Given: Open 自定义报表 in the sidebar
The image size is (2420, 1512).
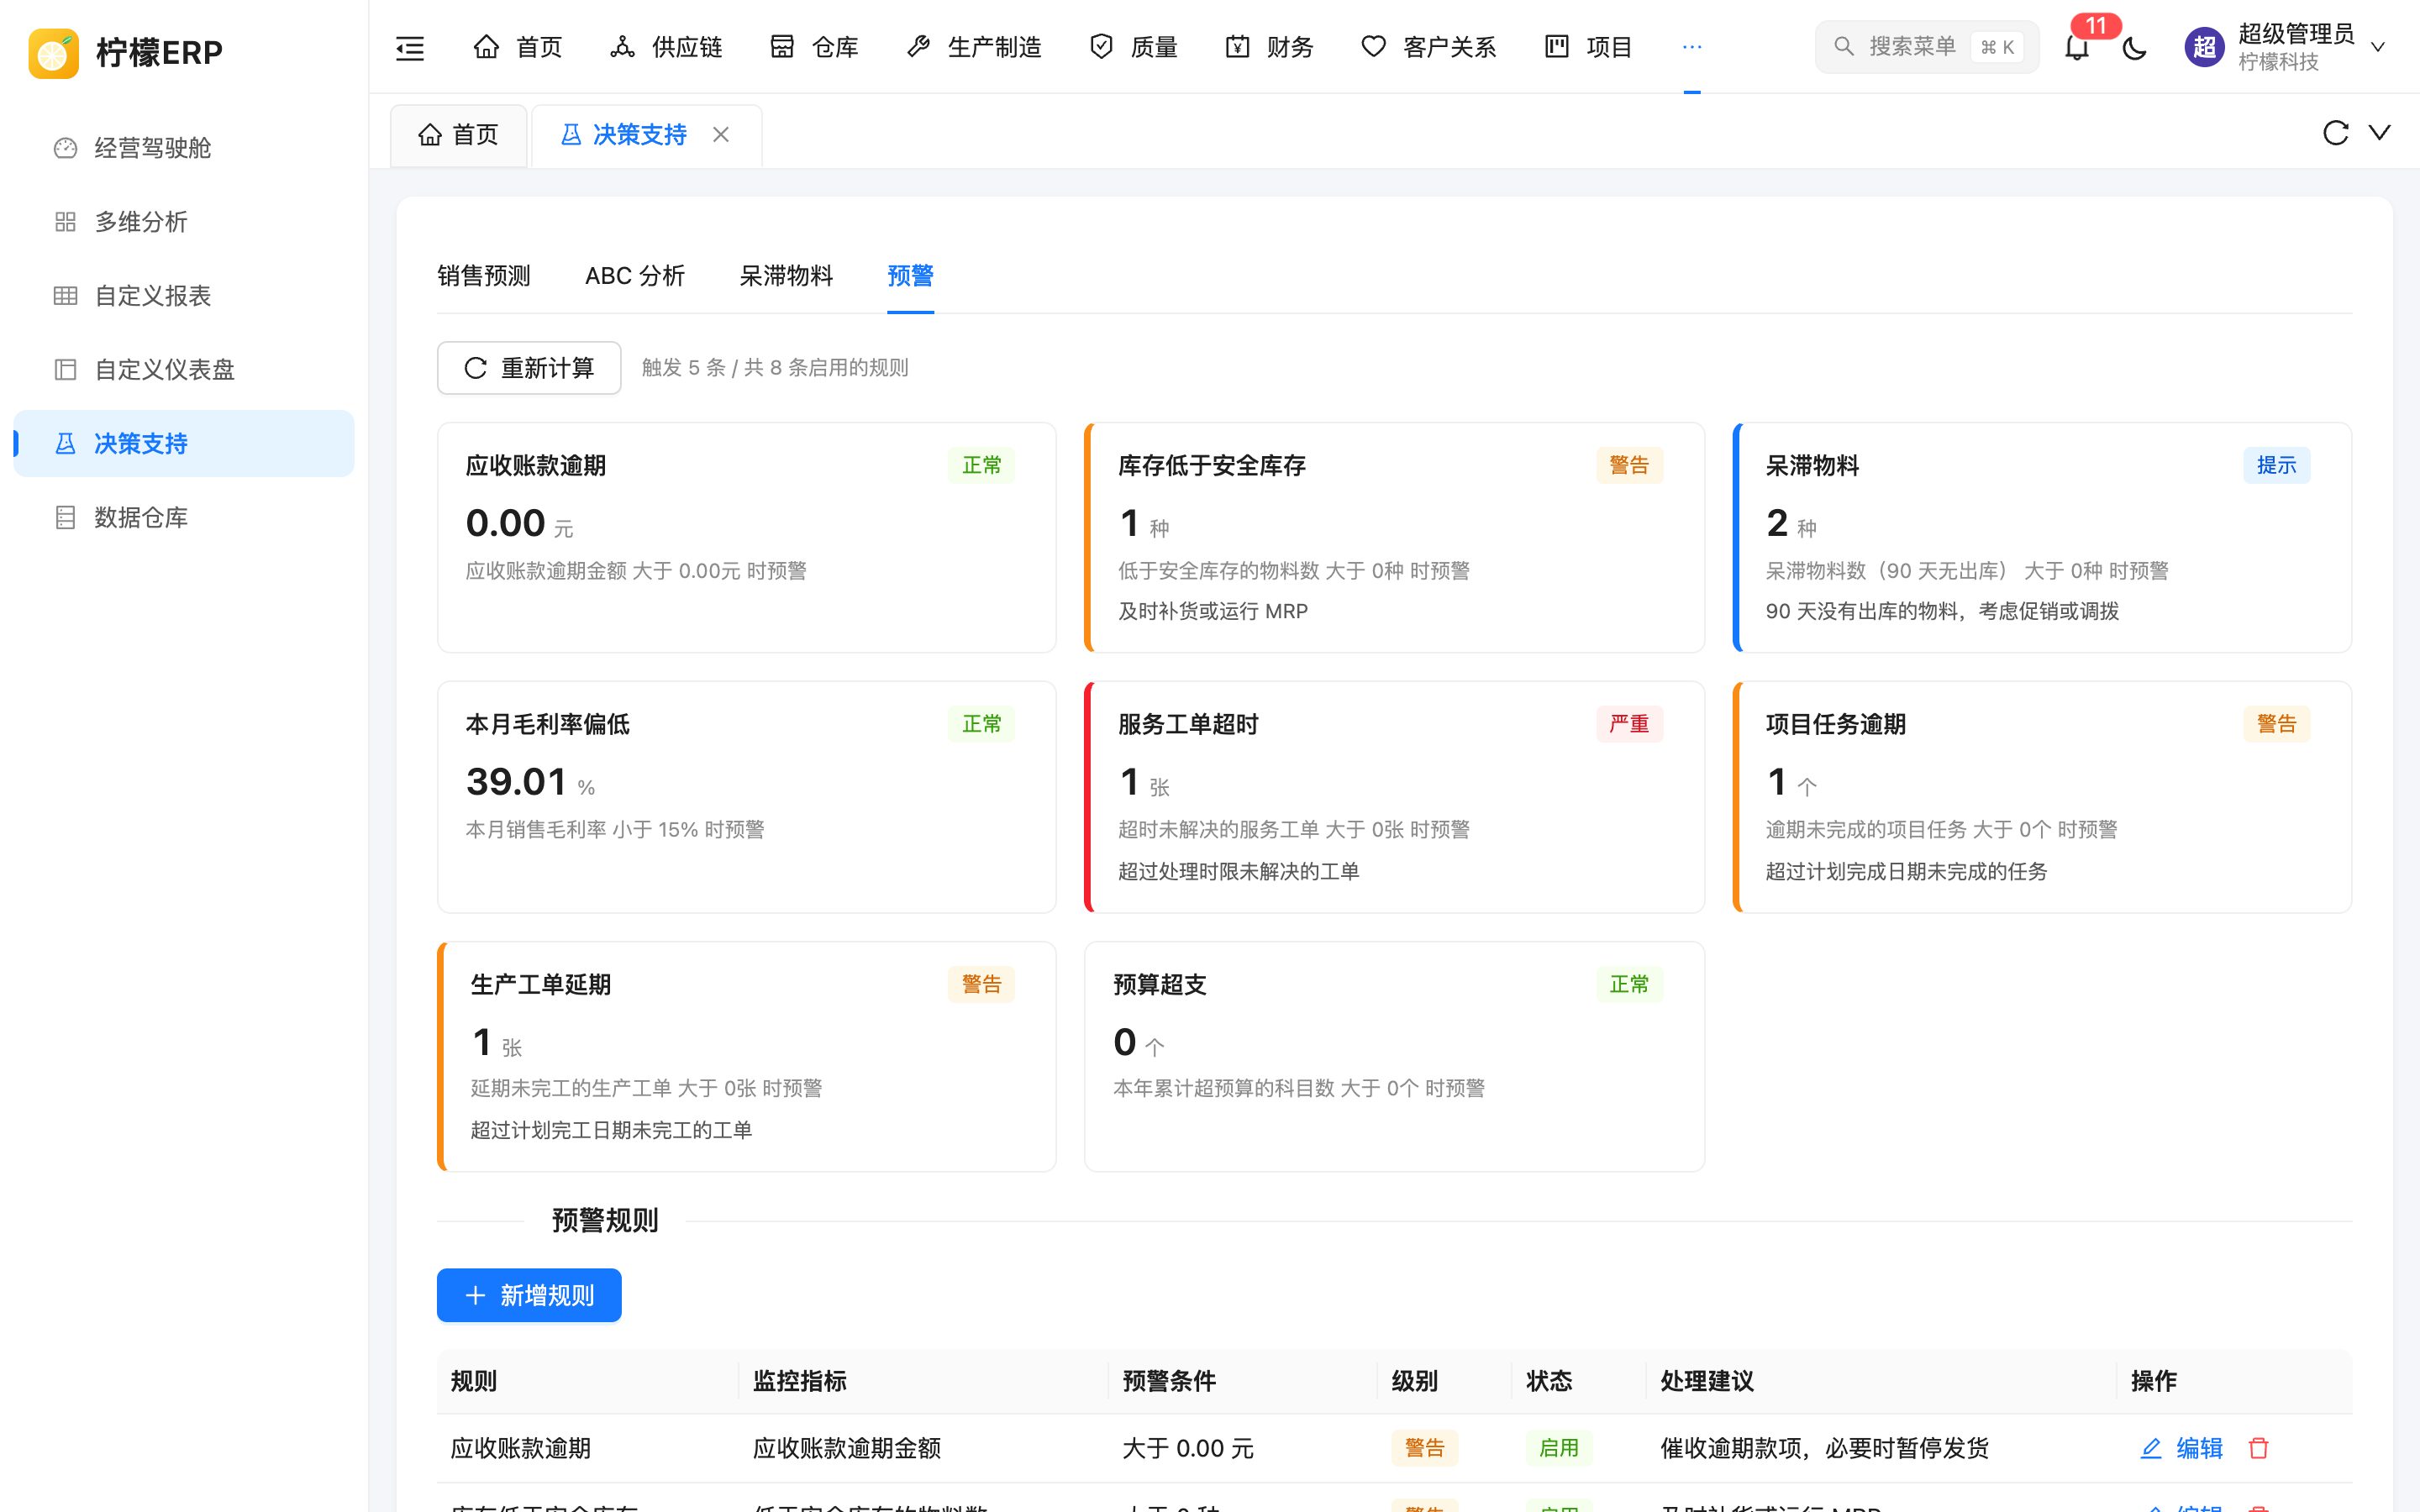Looking at the screenshot, I should point(184,296).
